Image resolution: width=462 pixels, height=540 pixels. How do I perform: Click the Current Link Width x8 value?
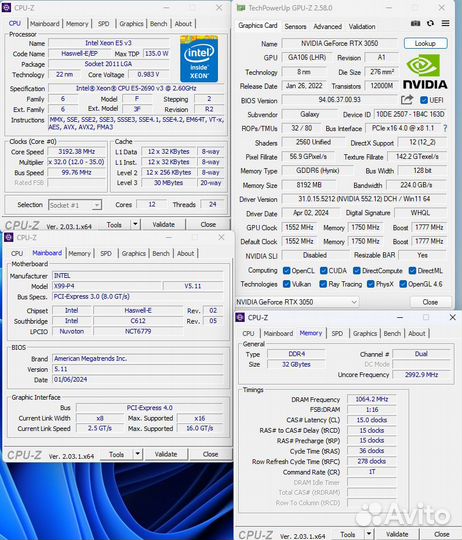pyautogui.click(x=100, y=418)
